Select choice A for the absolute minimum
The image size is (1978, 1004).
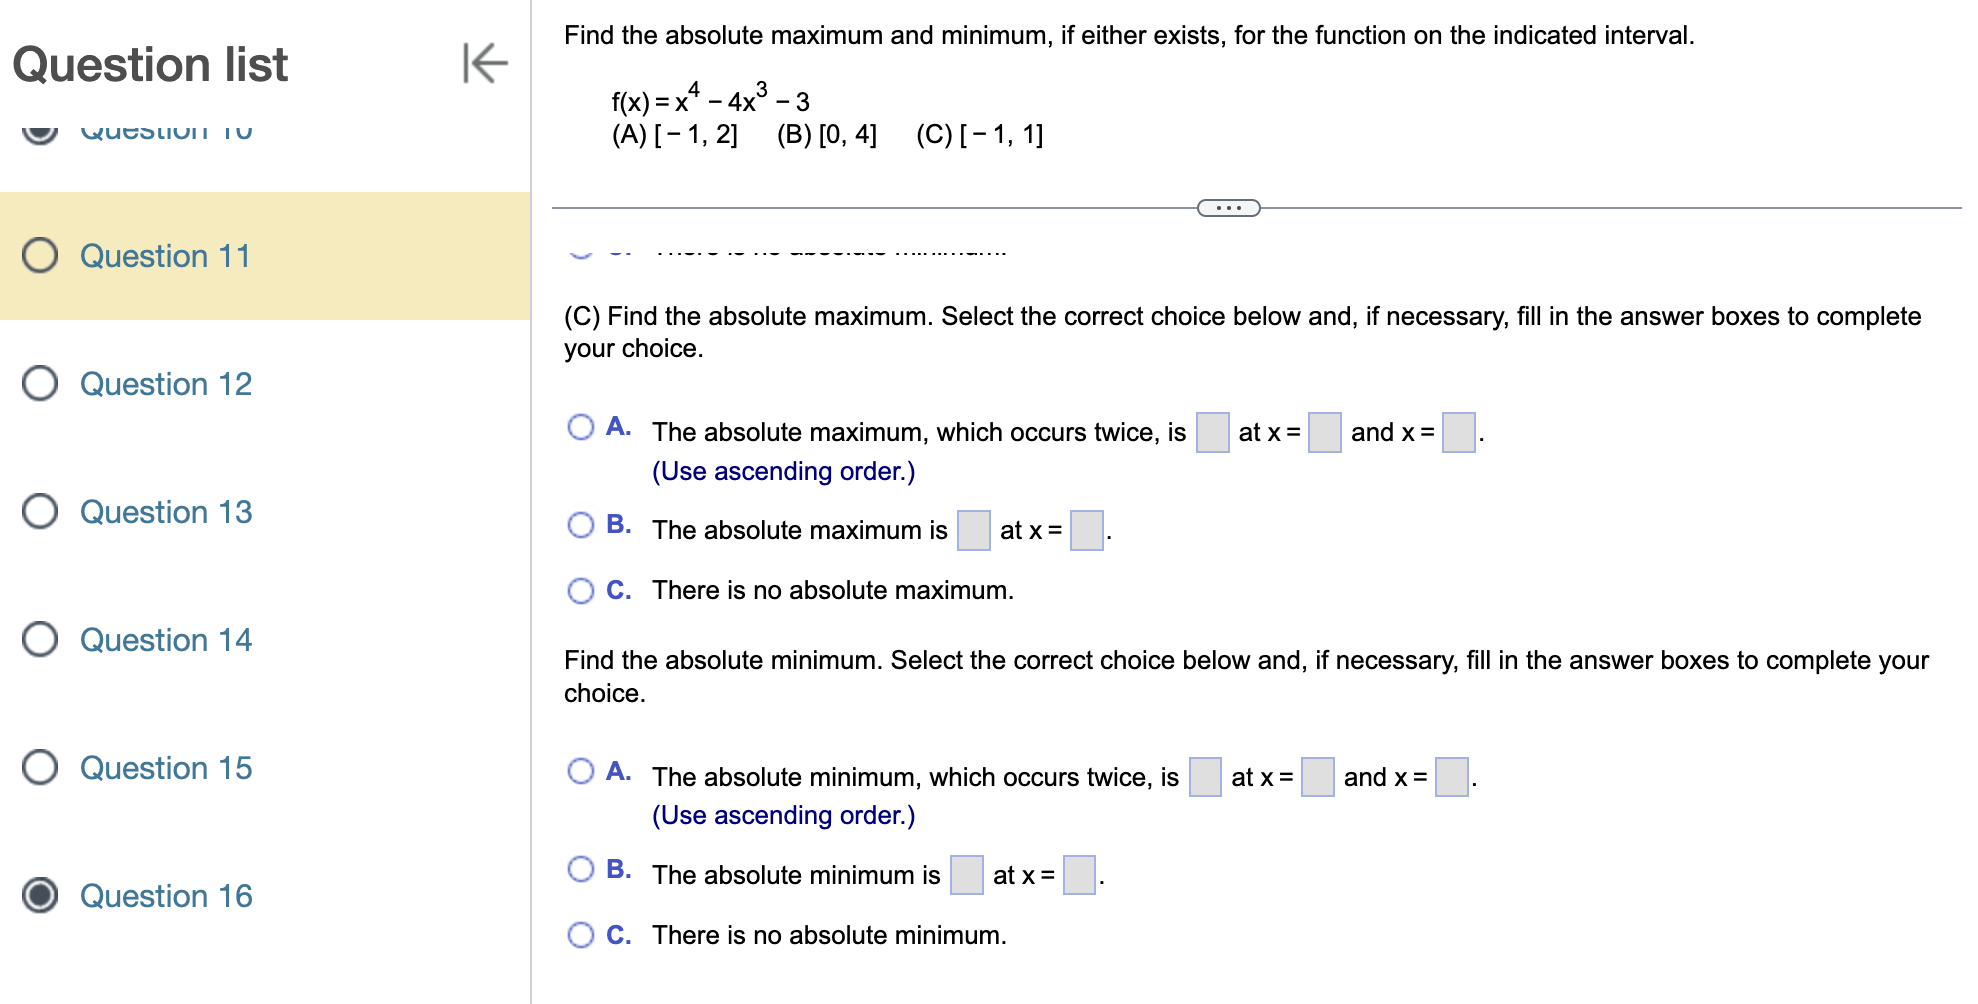(x=581, y=770)
